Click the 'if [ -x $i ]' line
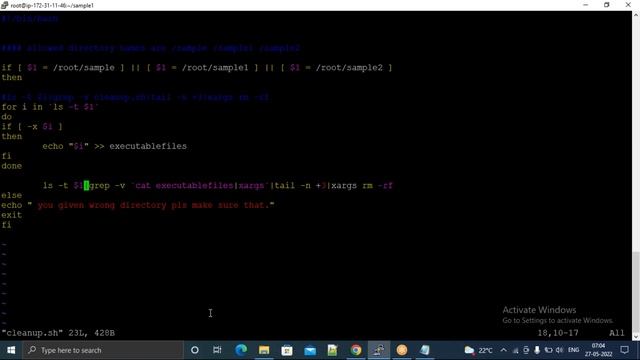 tap(32, 127)
